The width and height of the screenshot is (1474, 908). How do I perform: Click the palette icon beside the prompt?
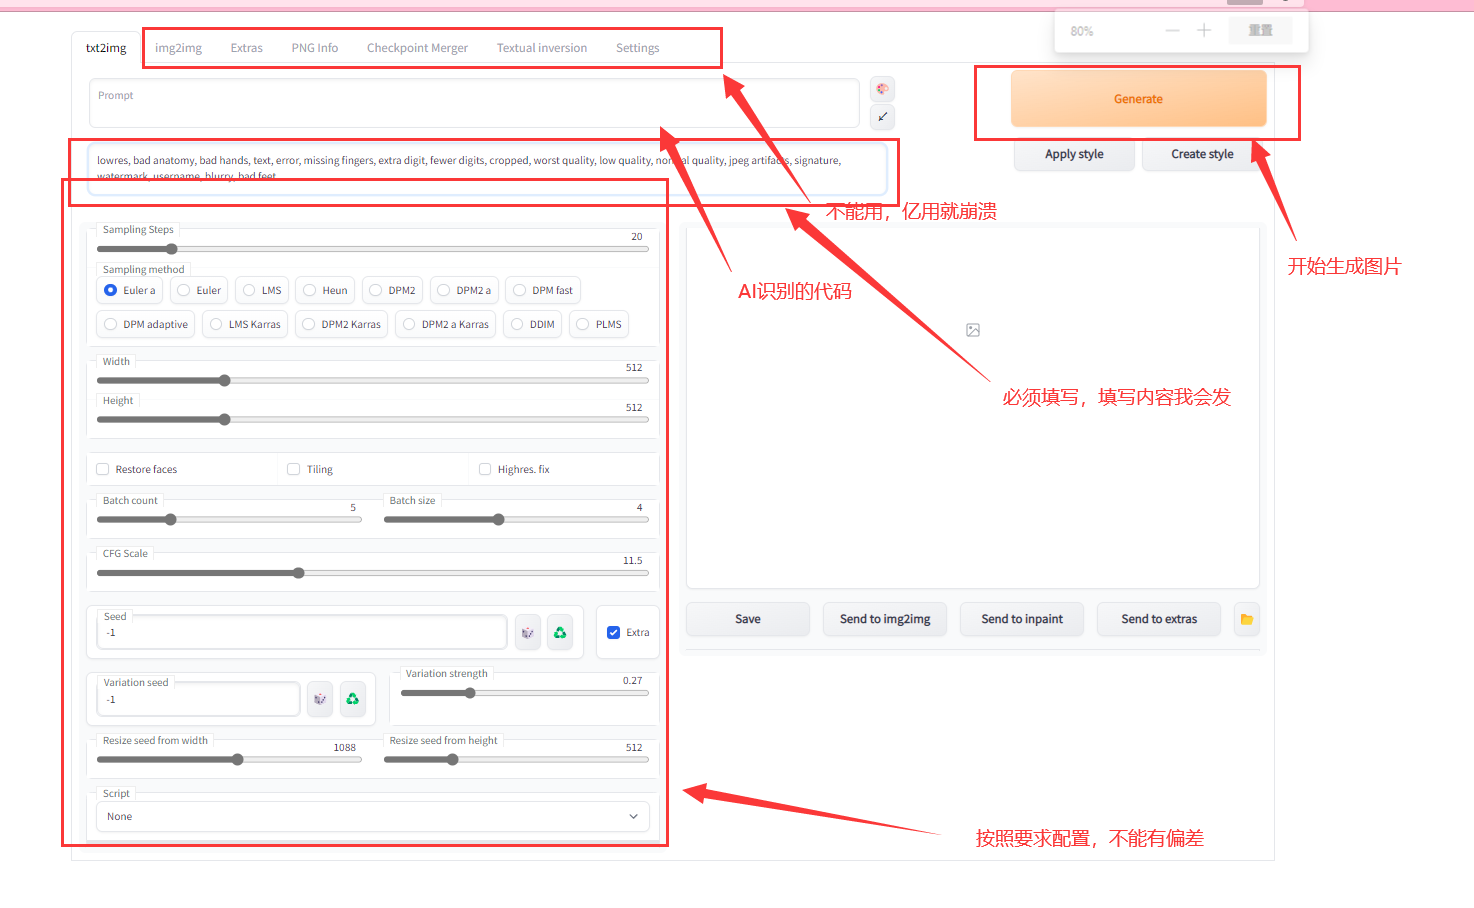tap(882, 89)
